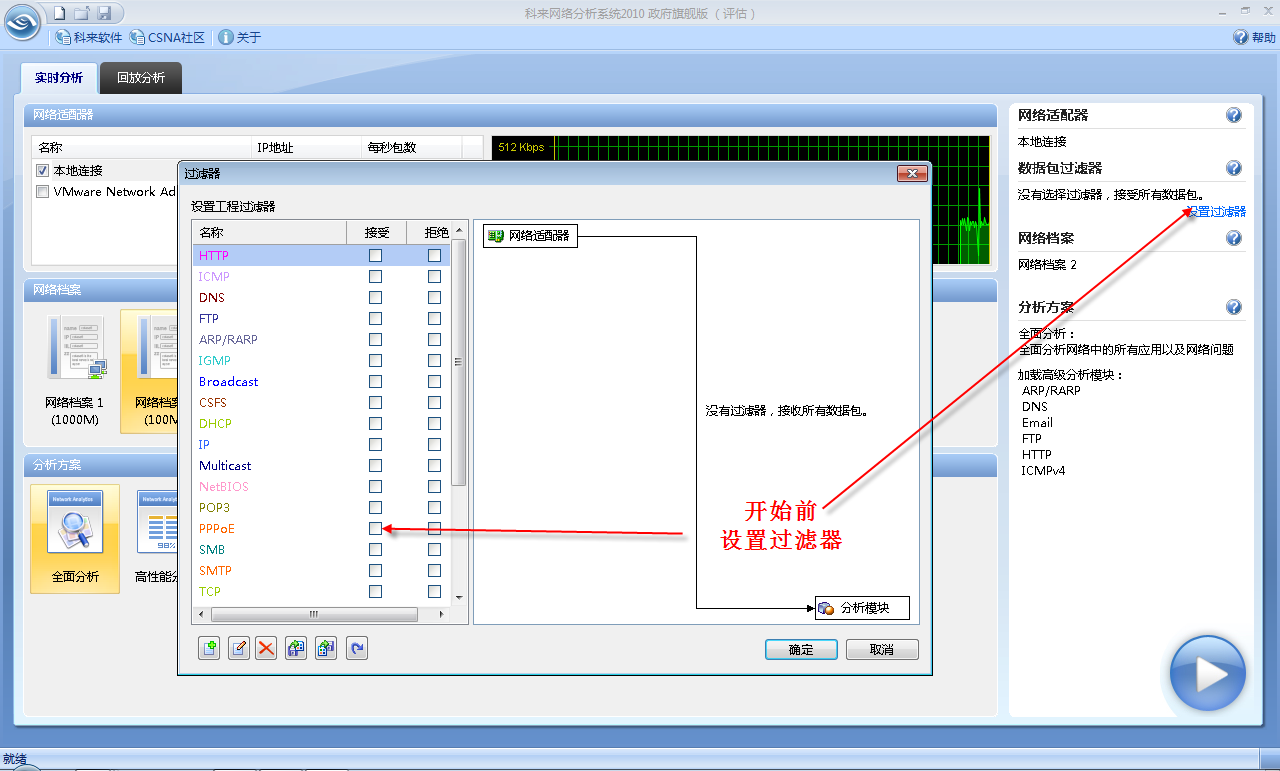The height and width of the screenshot is (771, 1280).
Task: Check the reject checkbox for DNS filter
Action: click(433, 297)
